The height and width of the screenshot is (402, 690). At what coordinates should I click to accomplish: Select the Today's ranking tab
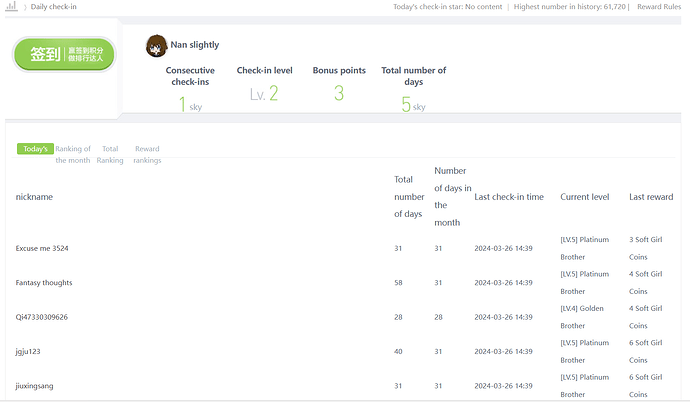tap(35, 149)
